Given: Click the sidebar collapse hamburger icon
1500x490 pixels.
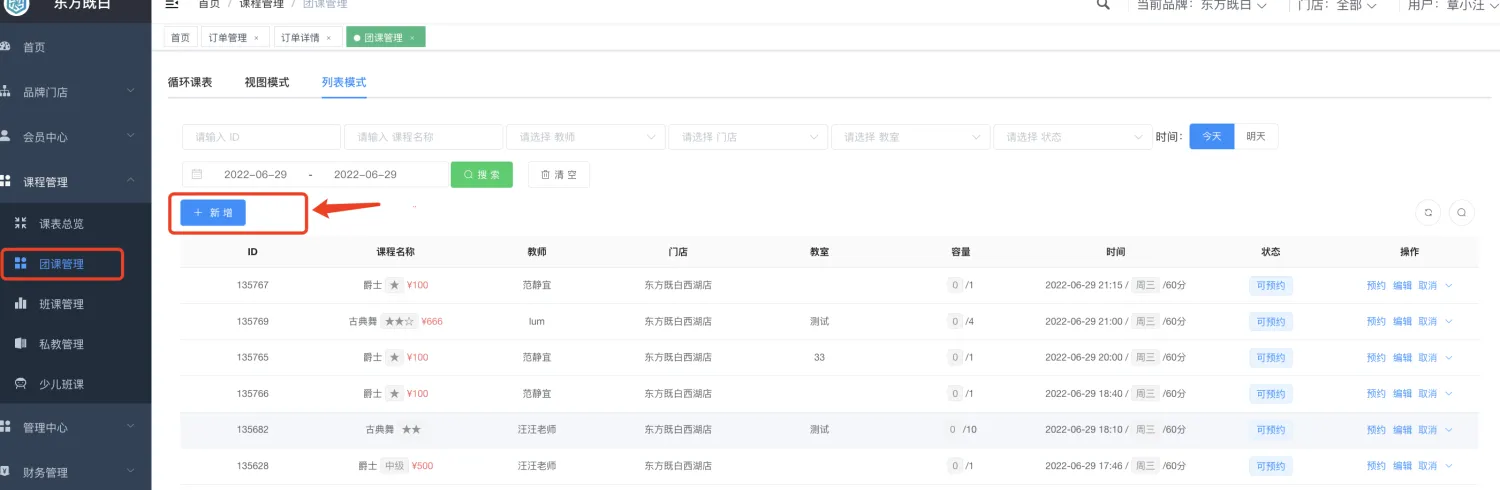Looking at the screenshot, I should pos(171,4).
